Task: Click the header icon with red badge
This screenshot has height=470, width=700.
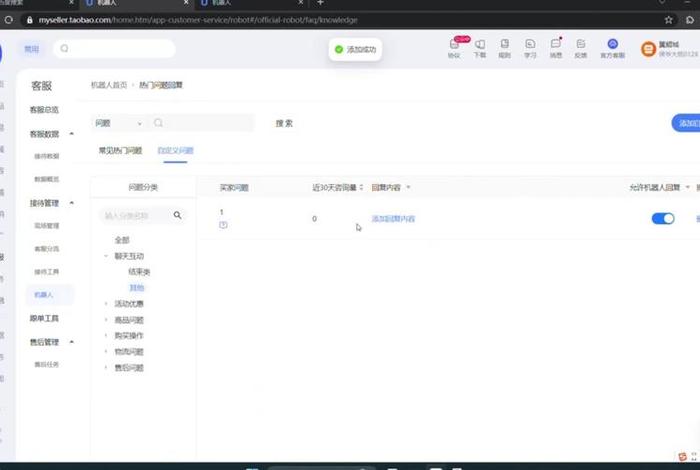Action: [x=454, y=47]
